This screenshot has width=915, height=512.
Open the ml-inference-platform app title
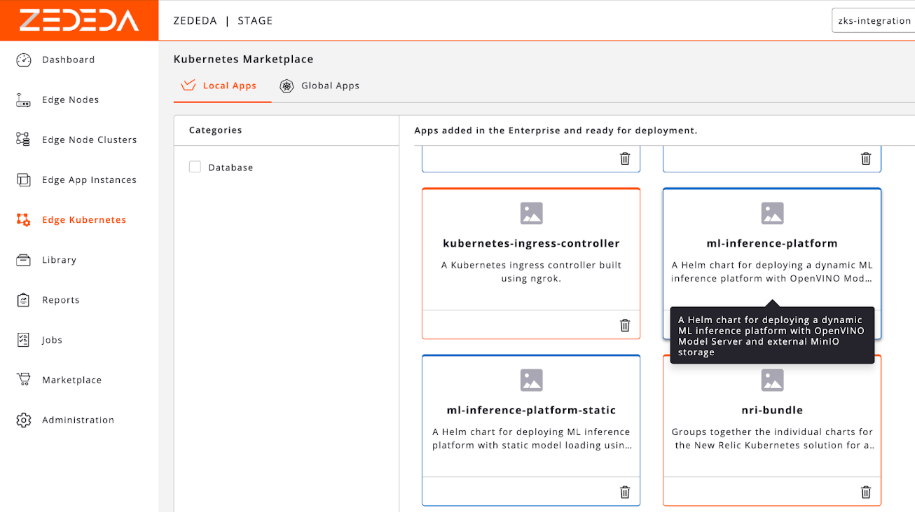tap(772, 243)
